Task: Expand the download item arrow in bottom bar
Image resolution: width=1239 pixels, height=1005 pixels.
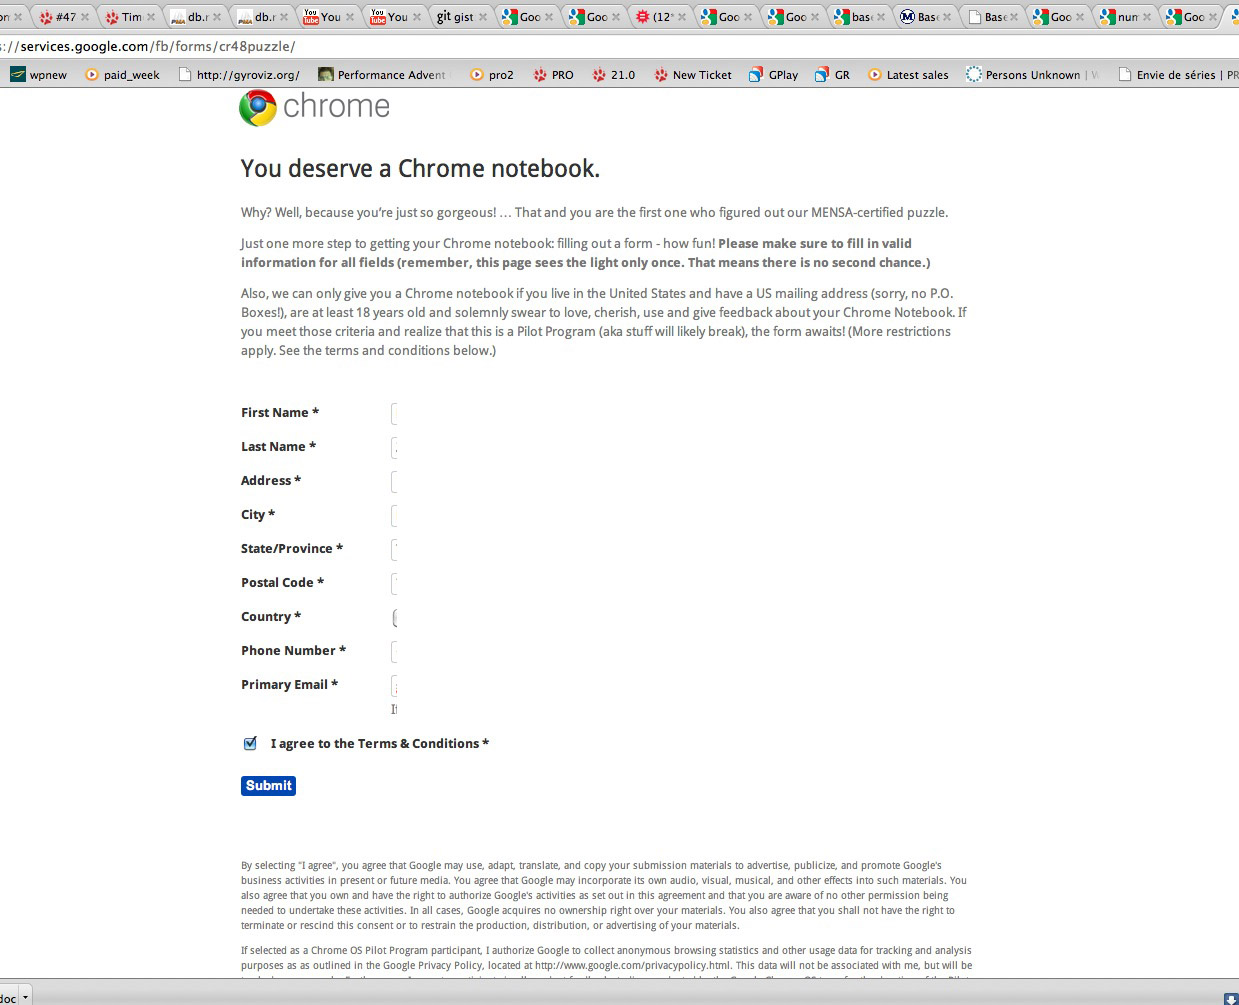Action: point(26,998)
